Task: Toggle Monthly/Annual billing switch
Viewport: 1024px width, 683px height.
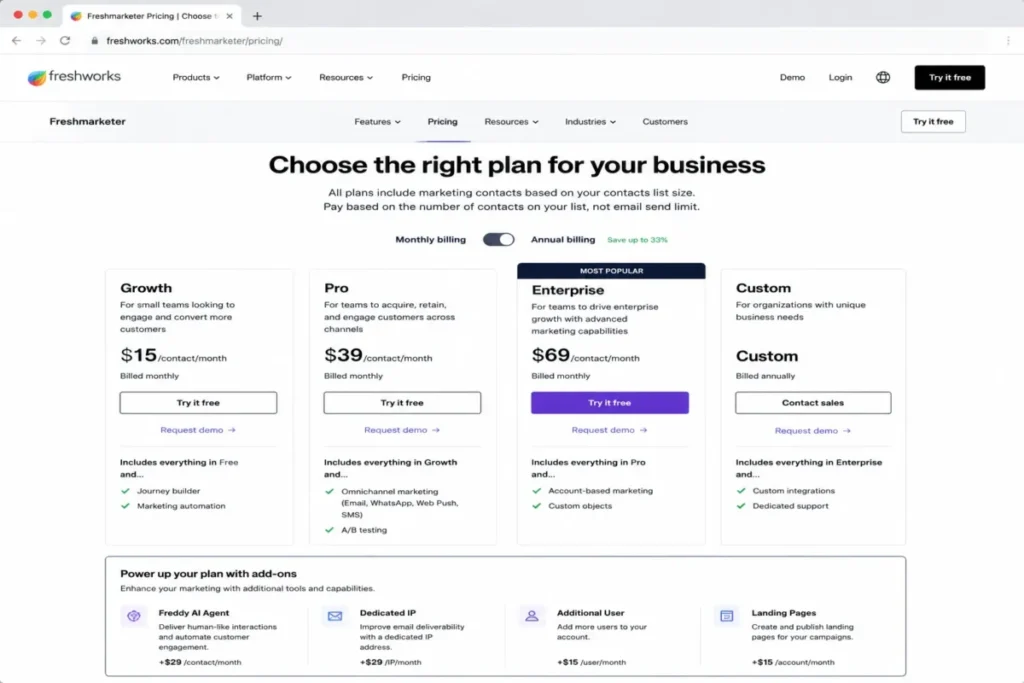Action: pos(498,240)
